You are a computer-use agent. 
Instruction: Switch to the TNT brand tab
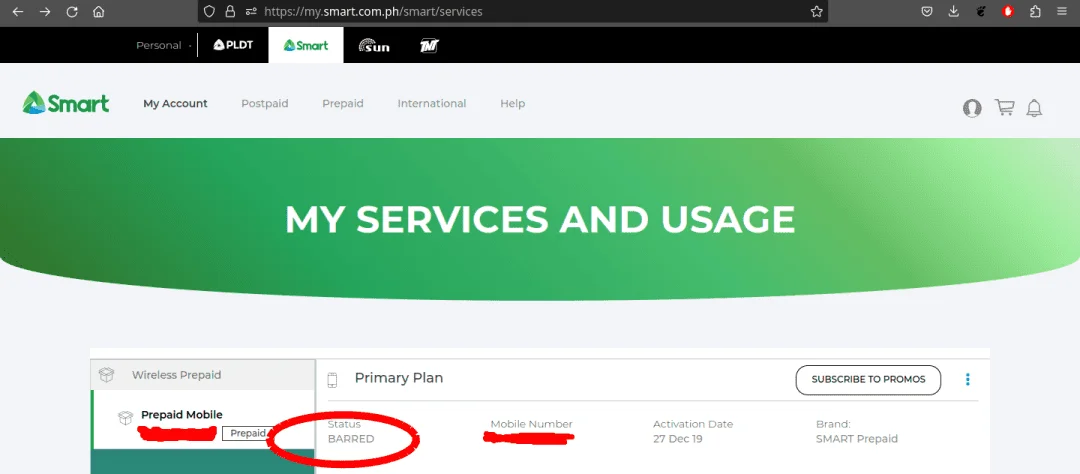point(430,46)
